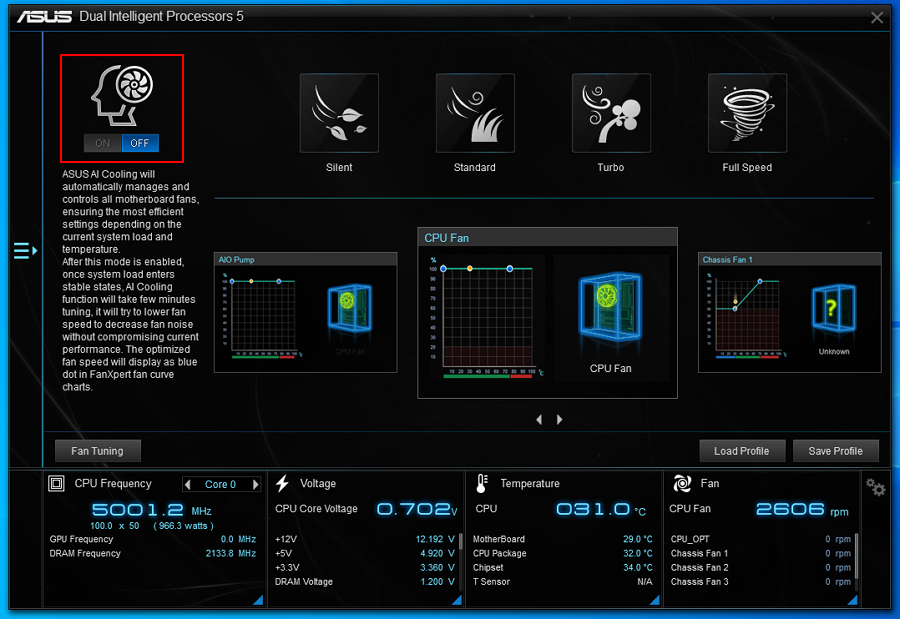Screen dimensions: 900x619
Task: Select the rightmost blue point on CPU Fan curve
Action: pos(510,269)
